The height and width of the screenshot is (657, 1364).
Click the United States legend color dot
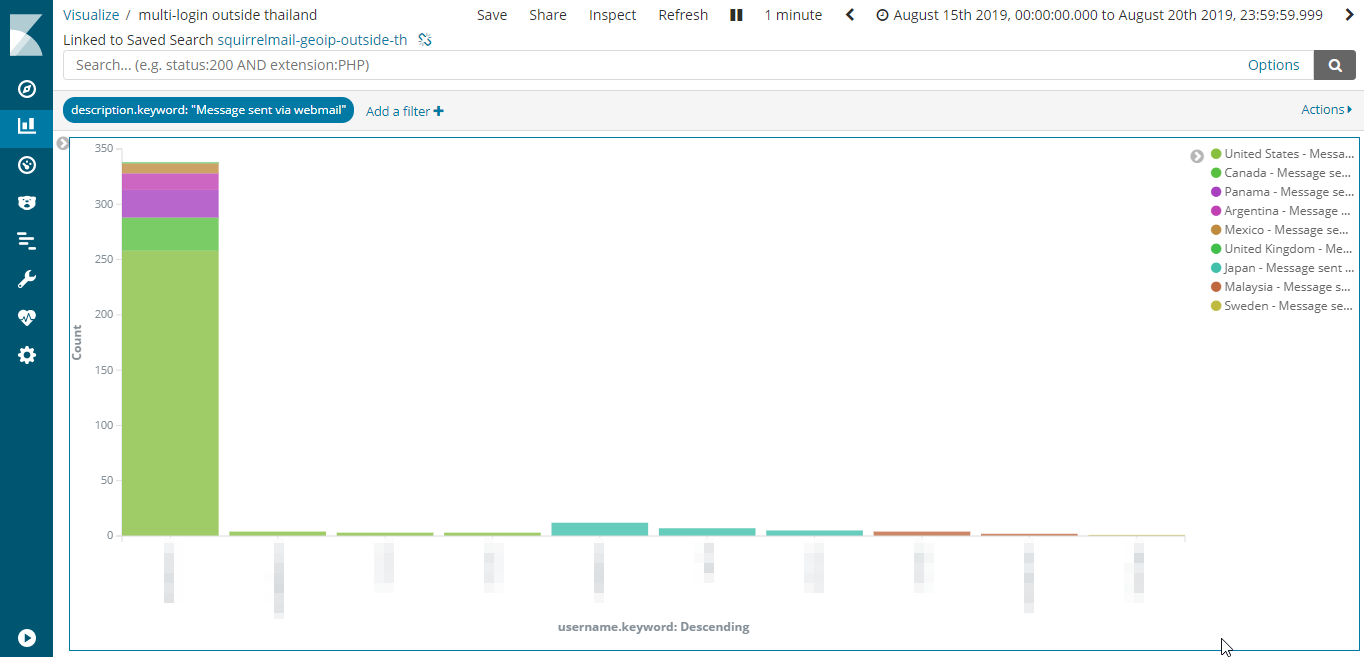tap(1216, 154)
